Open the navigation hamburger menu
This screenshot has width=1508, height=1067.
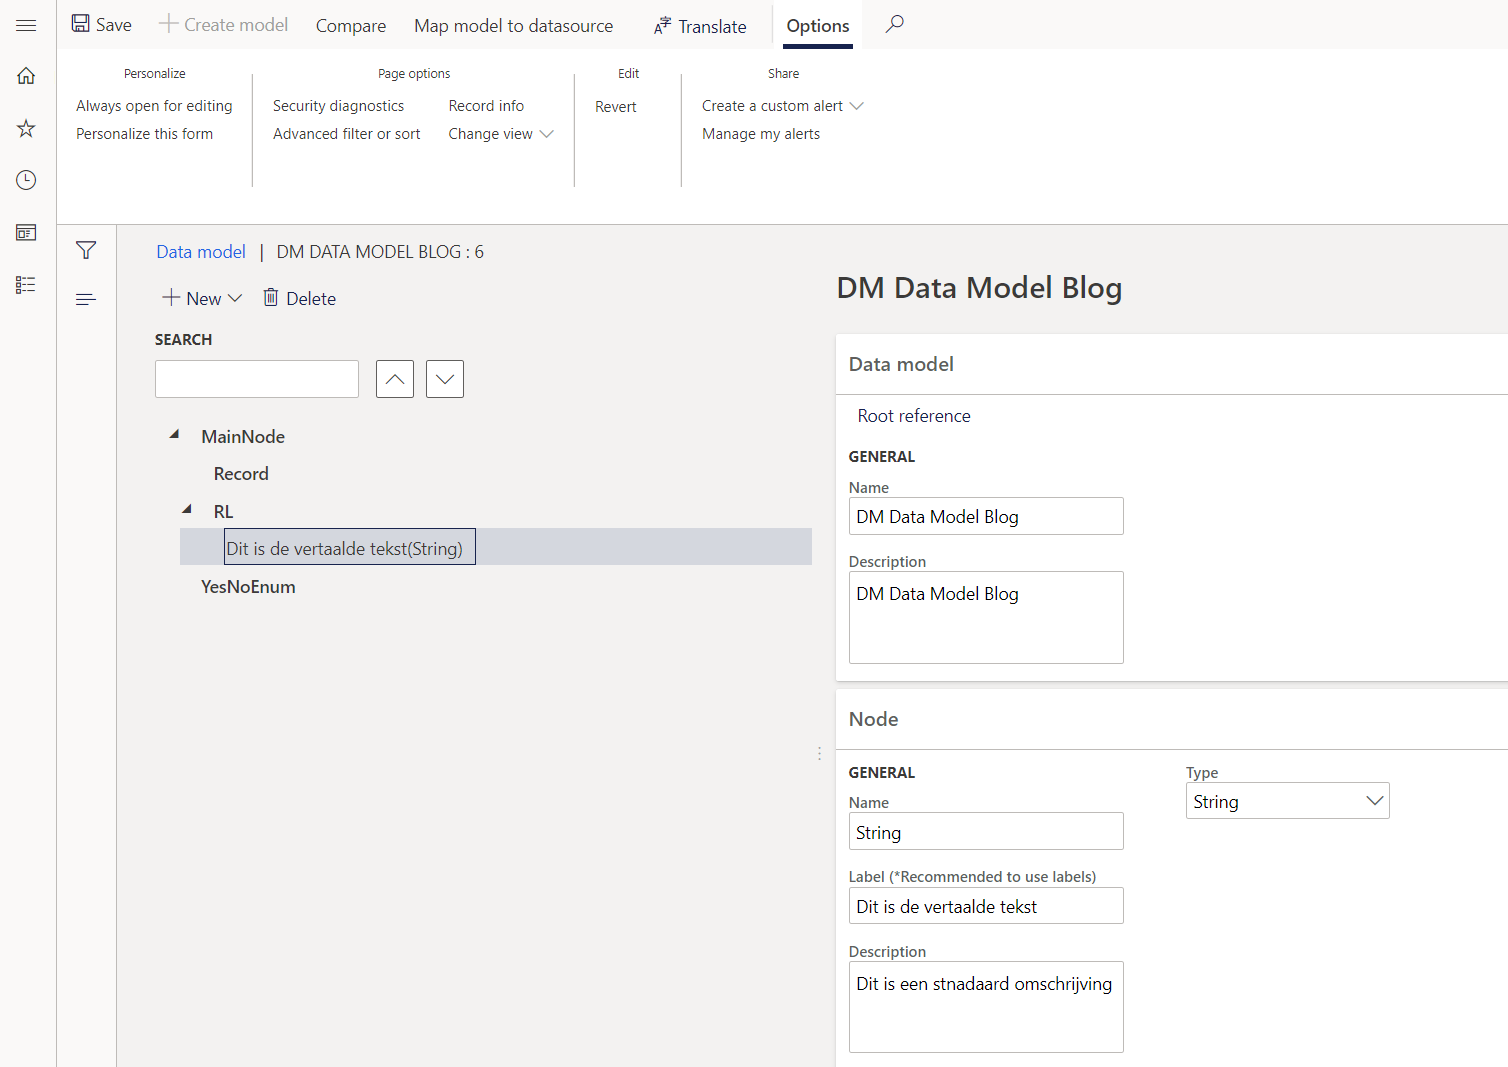(26, 26)
